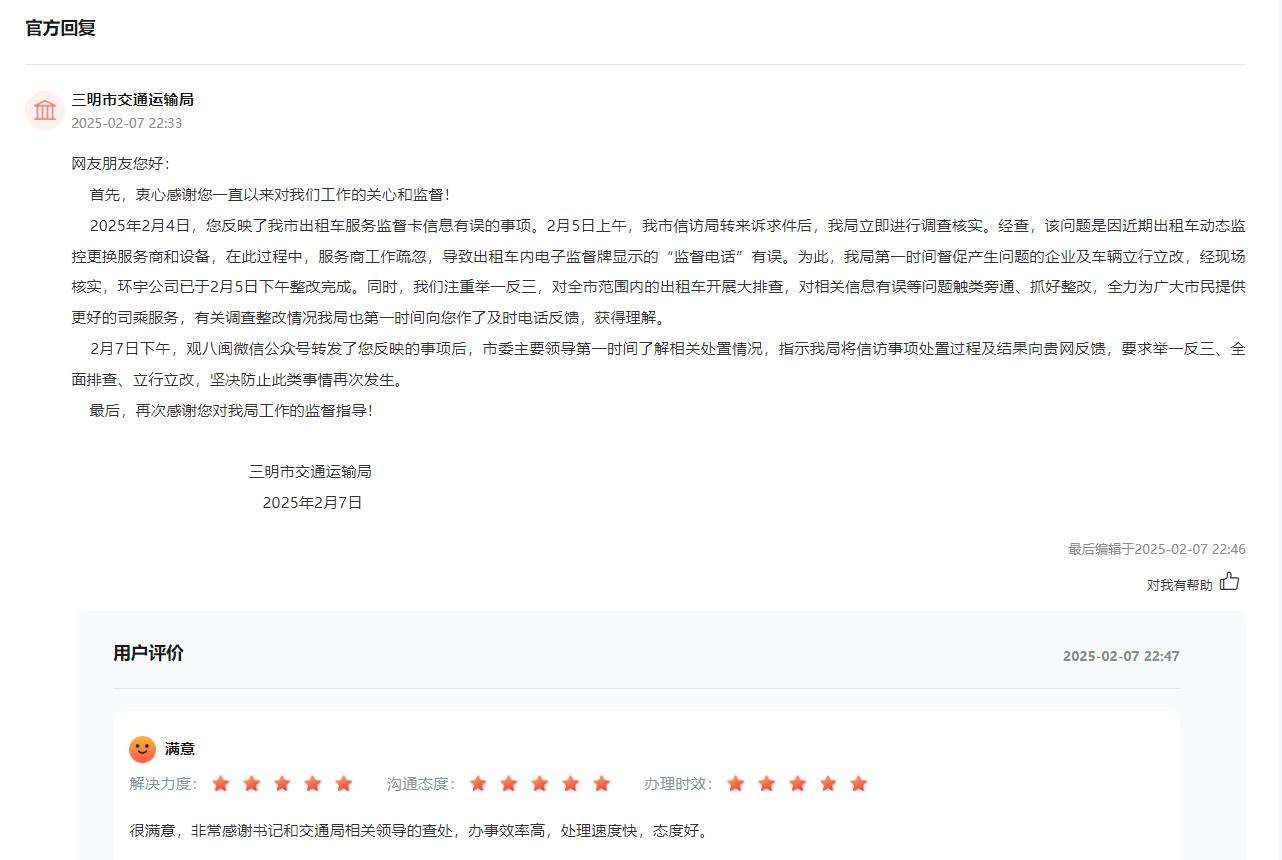This screenshot has height=860, width=1282.
Task: Click the 对我有帮助 label
Action: 1178,585
